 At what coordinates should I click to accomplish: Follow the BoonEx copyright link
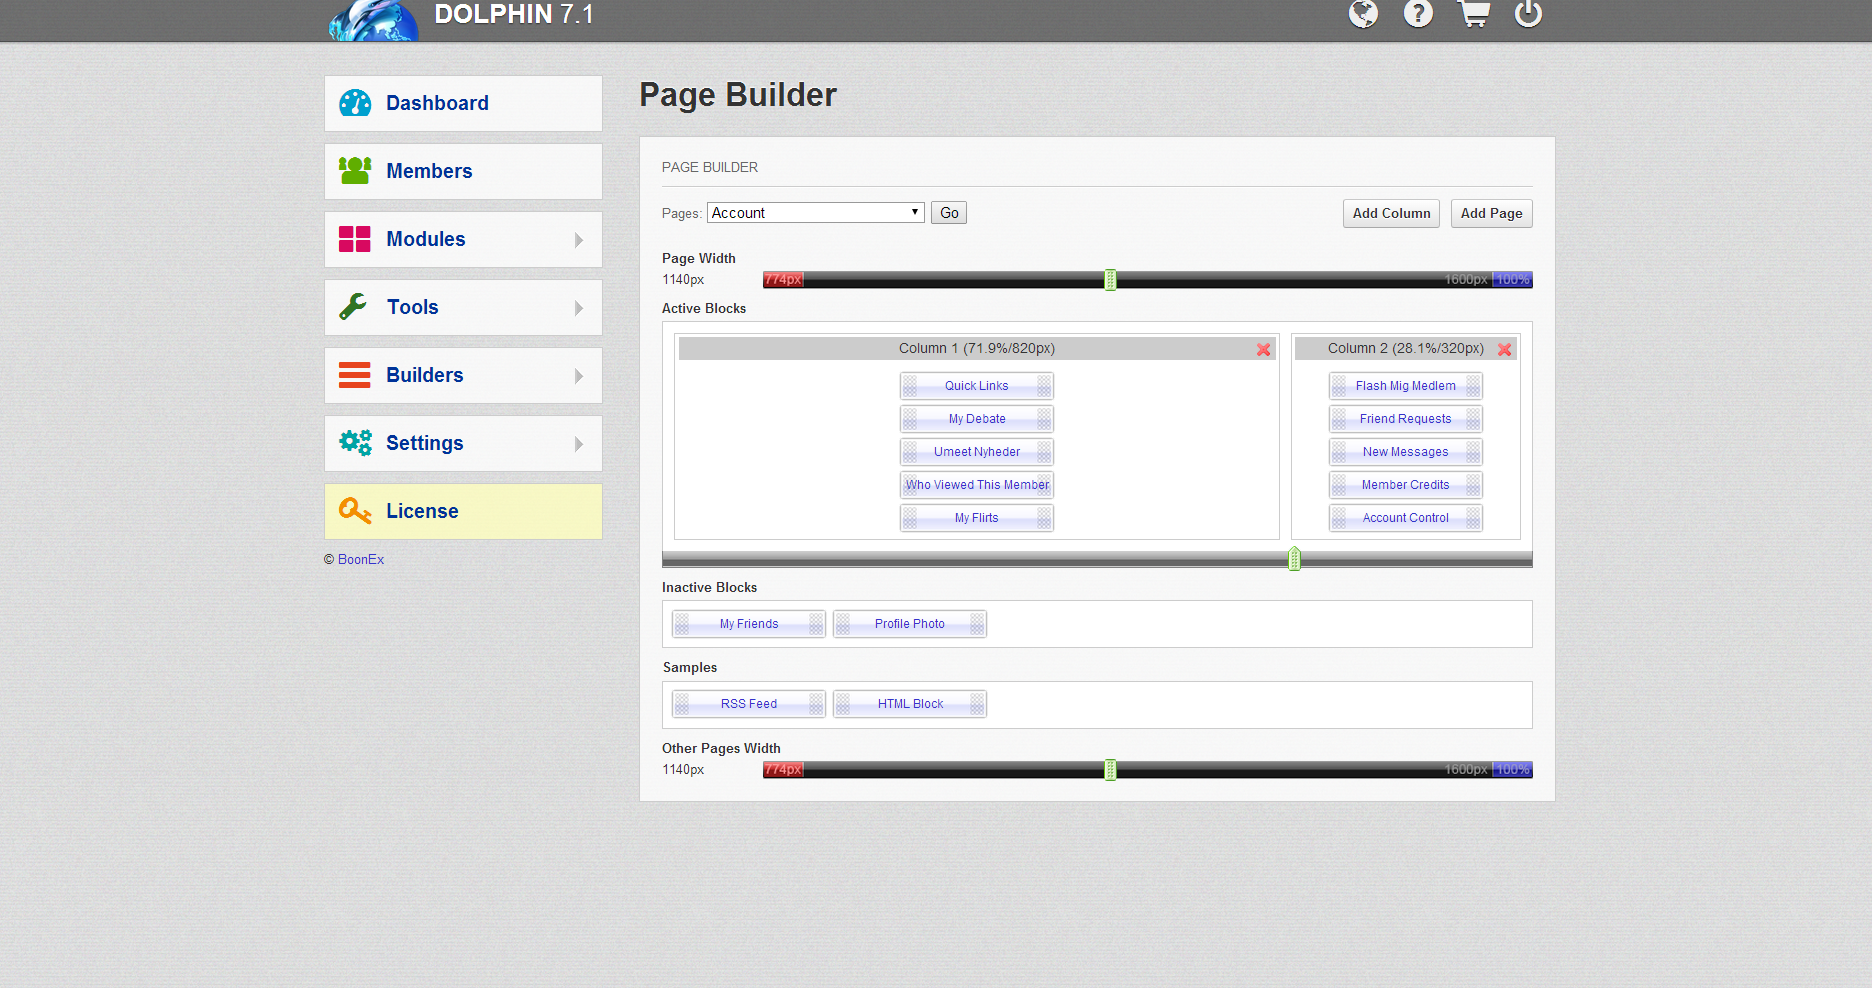pyautogui.click(x=361, y=560)
